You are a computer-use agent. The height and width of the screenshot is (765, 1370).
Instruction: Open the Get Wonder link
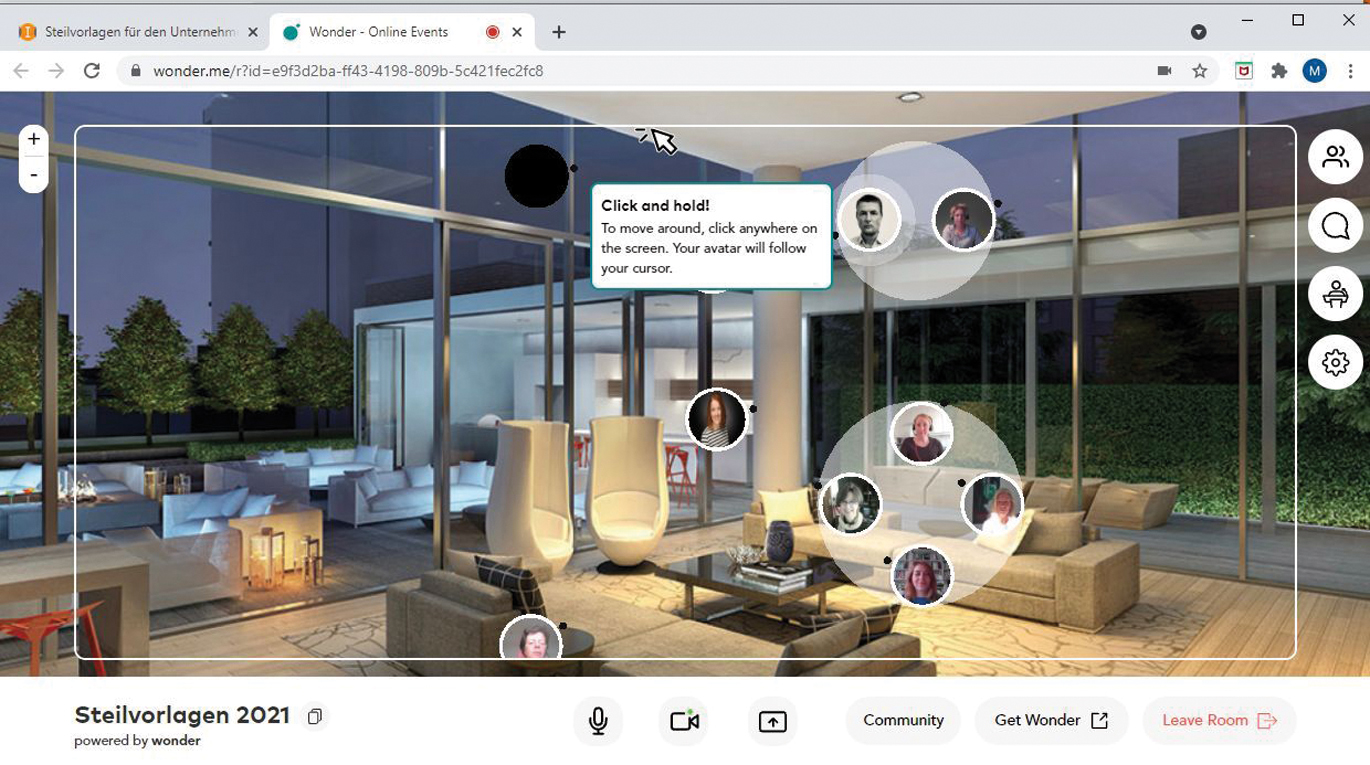click(x=1051, y=720)
